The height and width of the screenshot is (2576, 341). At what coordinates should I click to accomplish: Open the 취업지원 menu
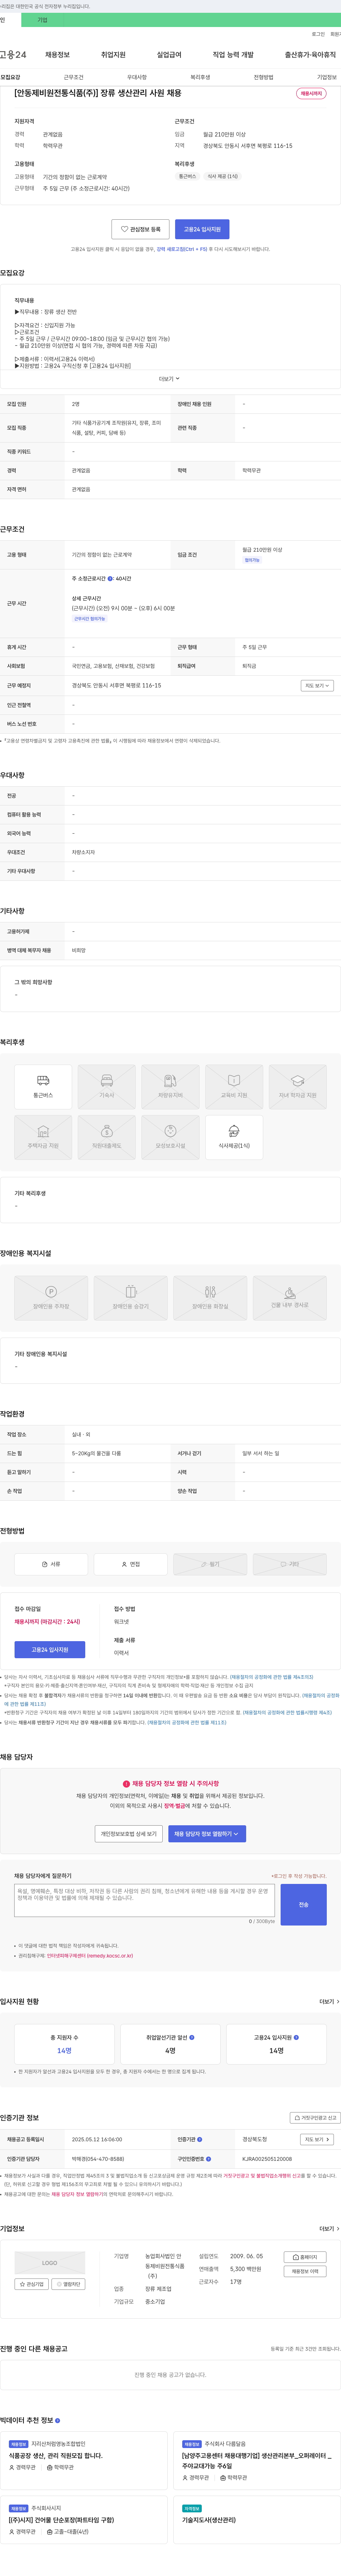tap(113, 55)
